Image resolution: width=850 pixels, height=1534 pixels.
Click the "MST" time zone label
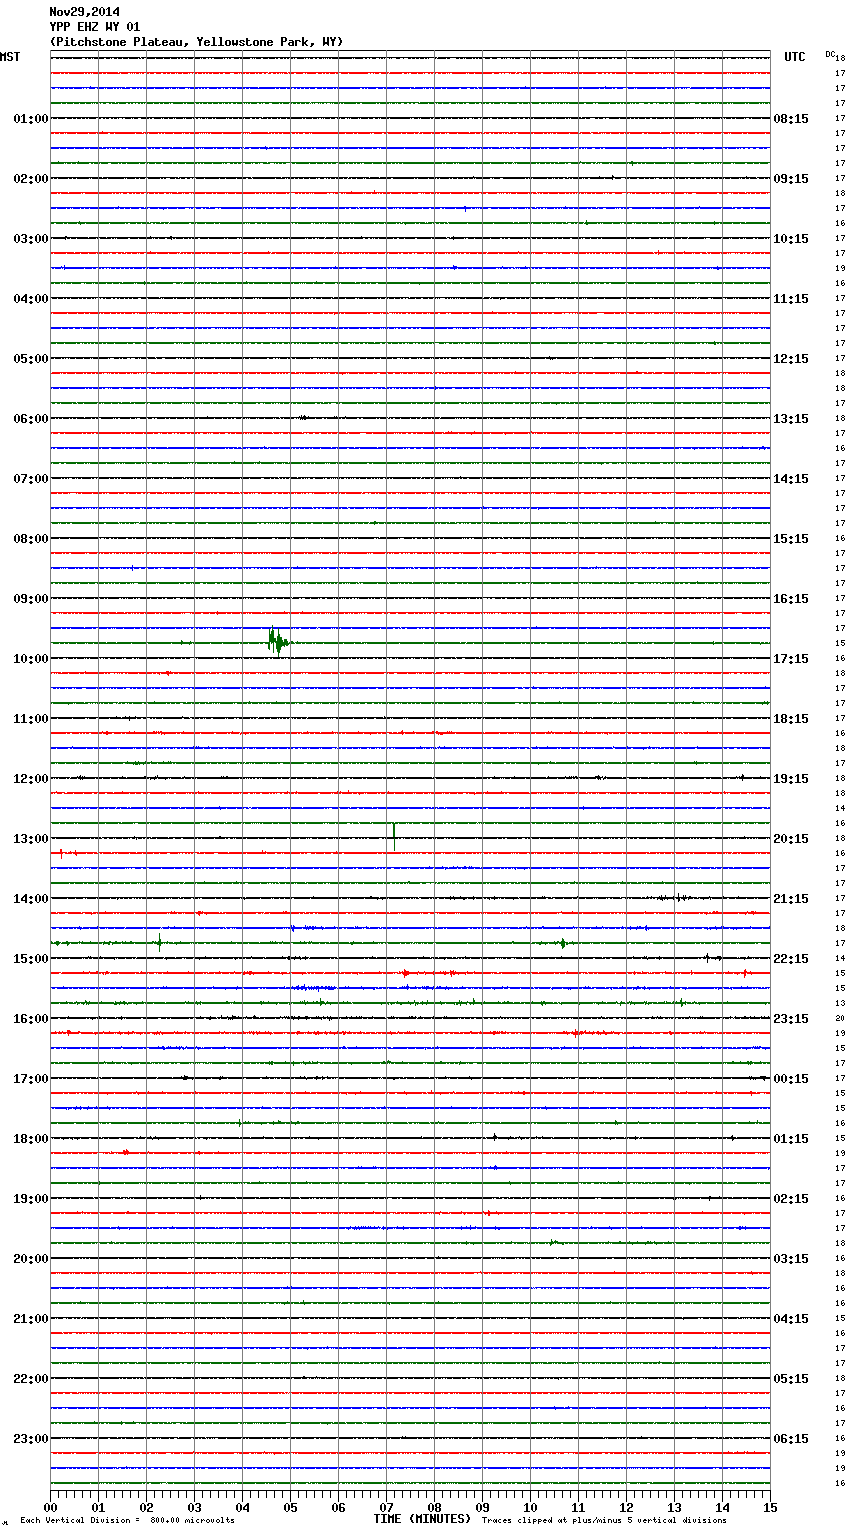(x=10, y=57)
